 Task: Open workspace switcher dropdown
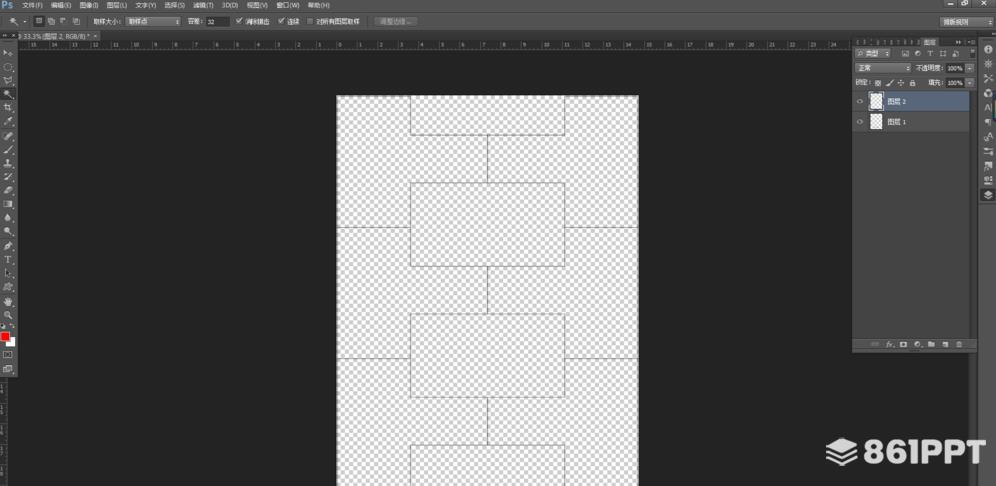pyautogui.click(x=966, y=22)
